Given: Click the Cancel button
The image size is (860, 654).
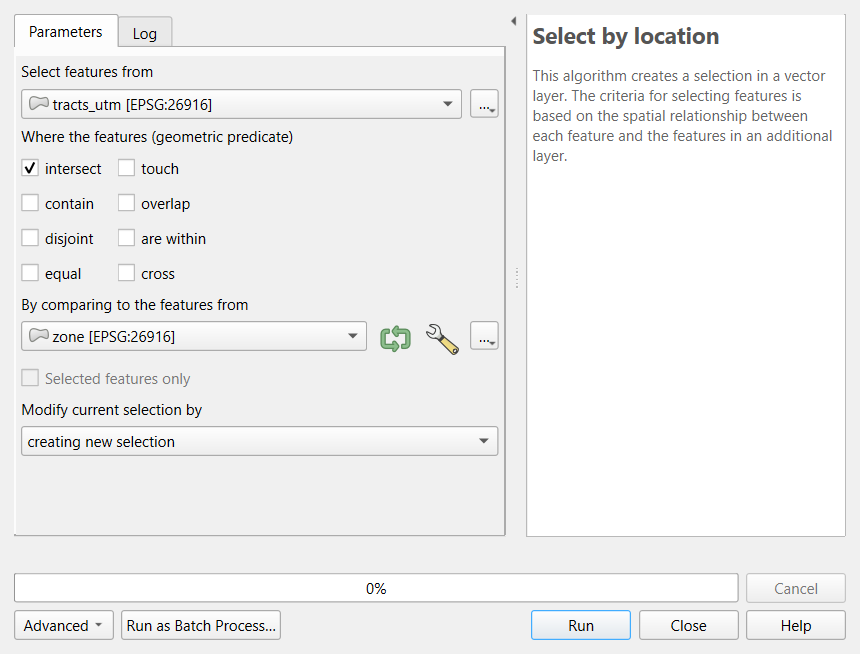Looking at the screenshot, I should [x=796, y=588].
